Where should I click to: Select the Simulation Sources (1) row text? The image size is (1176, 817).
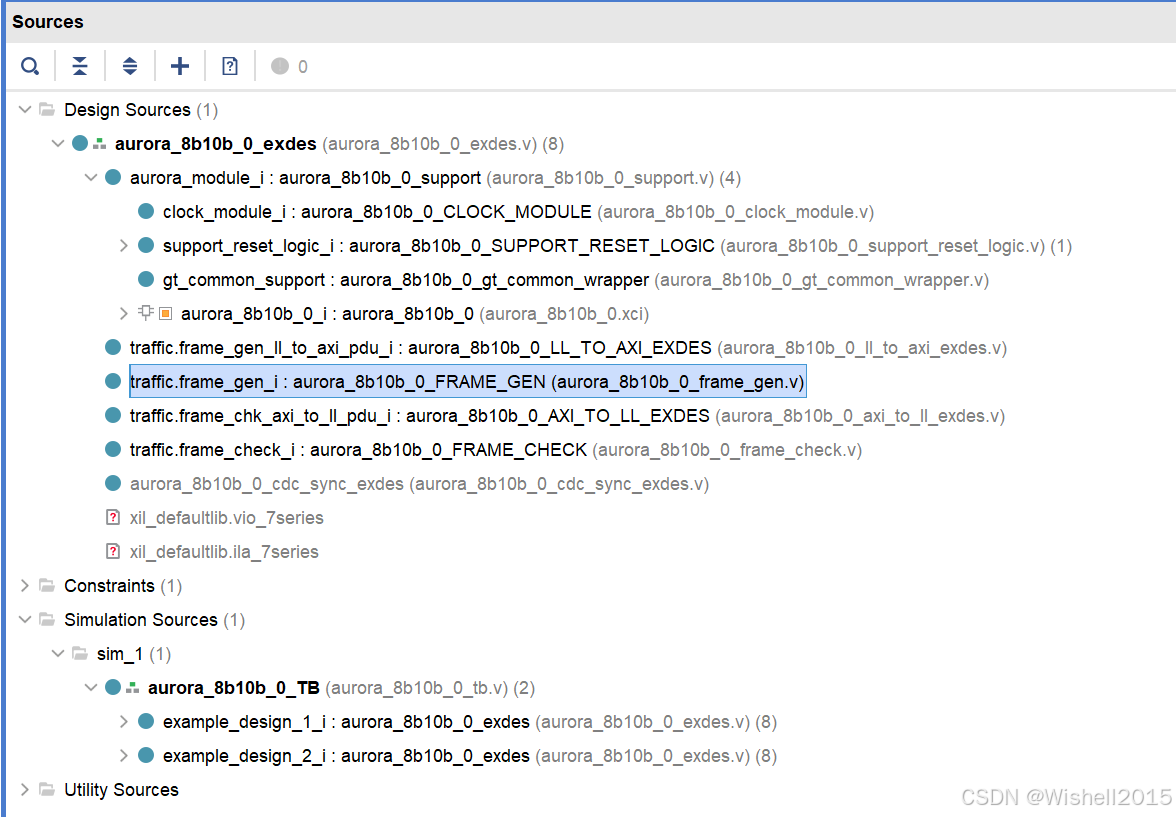(x=154, y=620)
